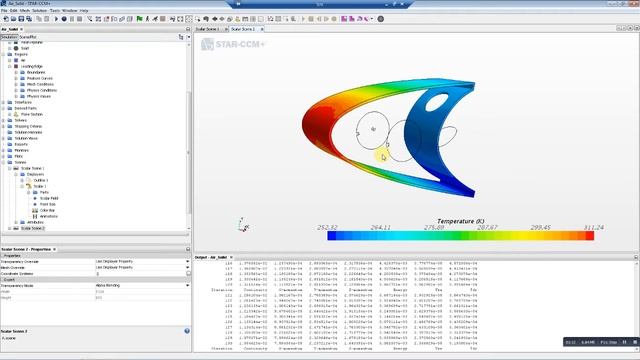This screenshot has height=360, width=640.
Task: Open the Tools menu
Action: click(55, 11)
